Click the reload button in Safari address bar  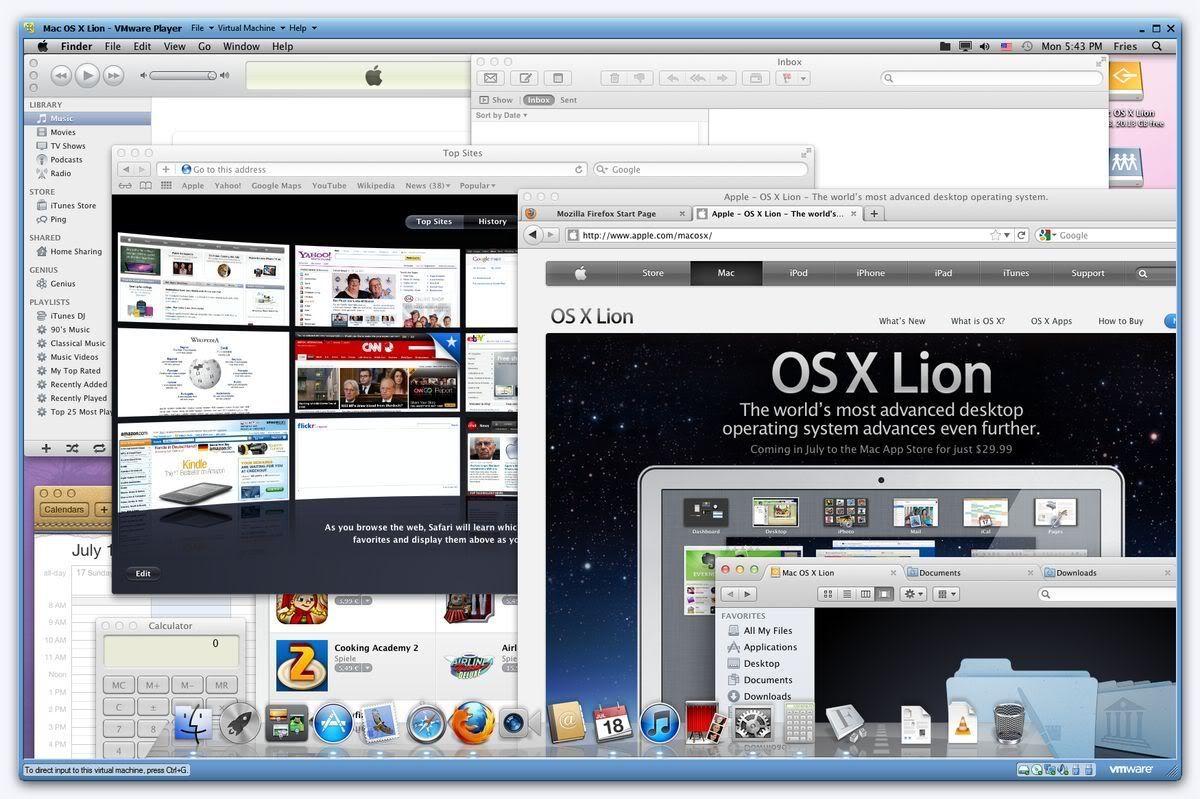click(578, 170)
